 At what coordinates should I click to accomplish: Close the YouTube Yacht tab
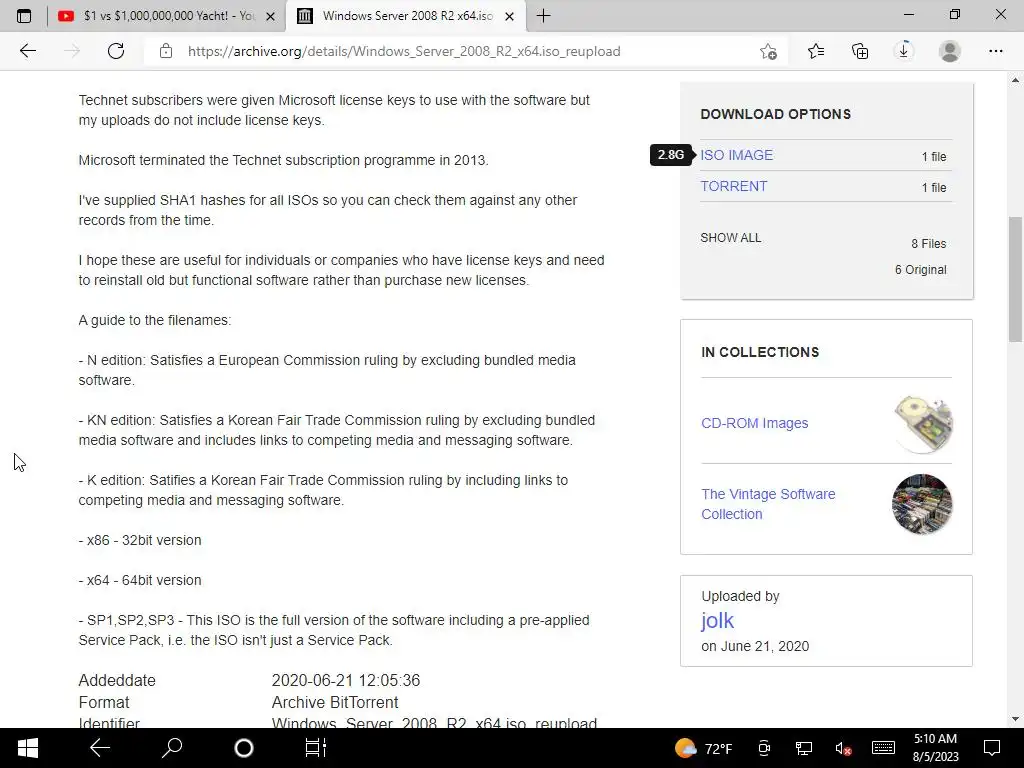pos(270,16)
